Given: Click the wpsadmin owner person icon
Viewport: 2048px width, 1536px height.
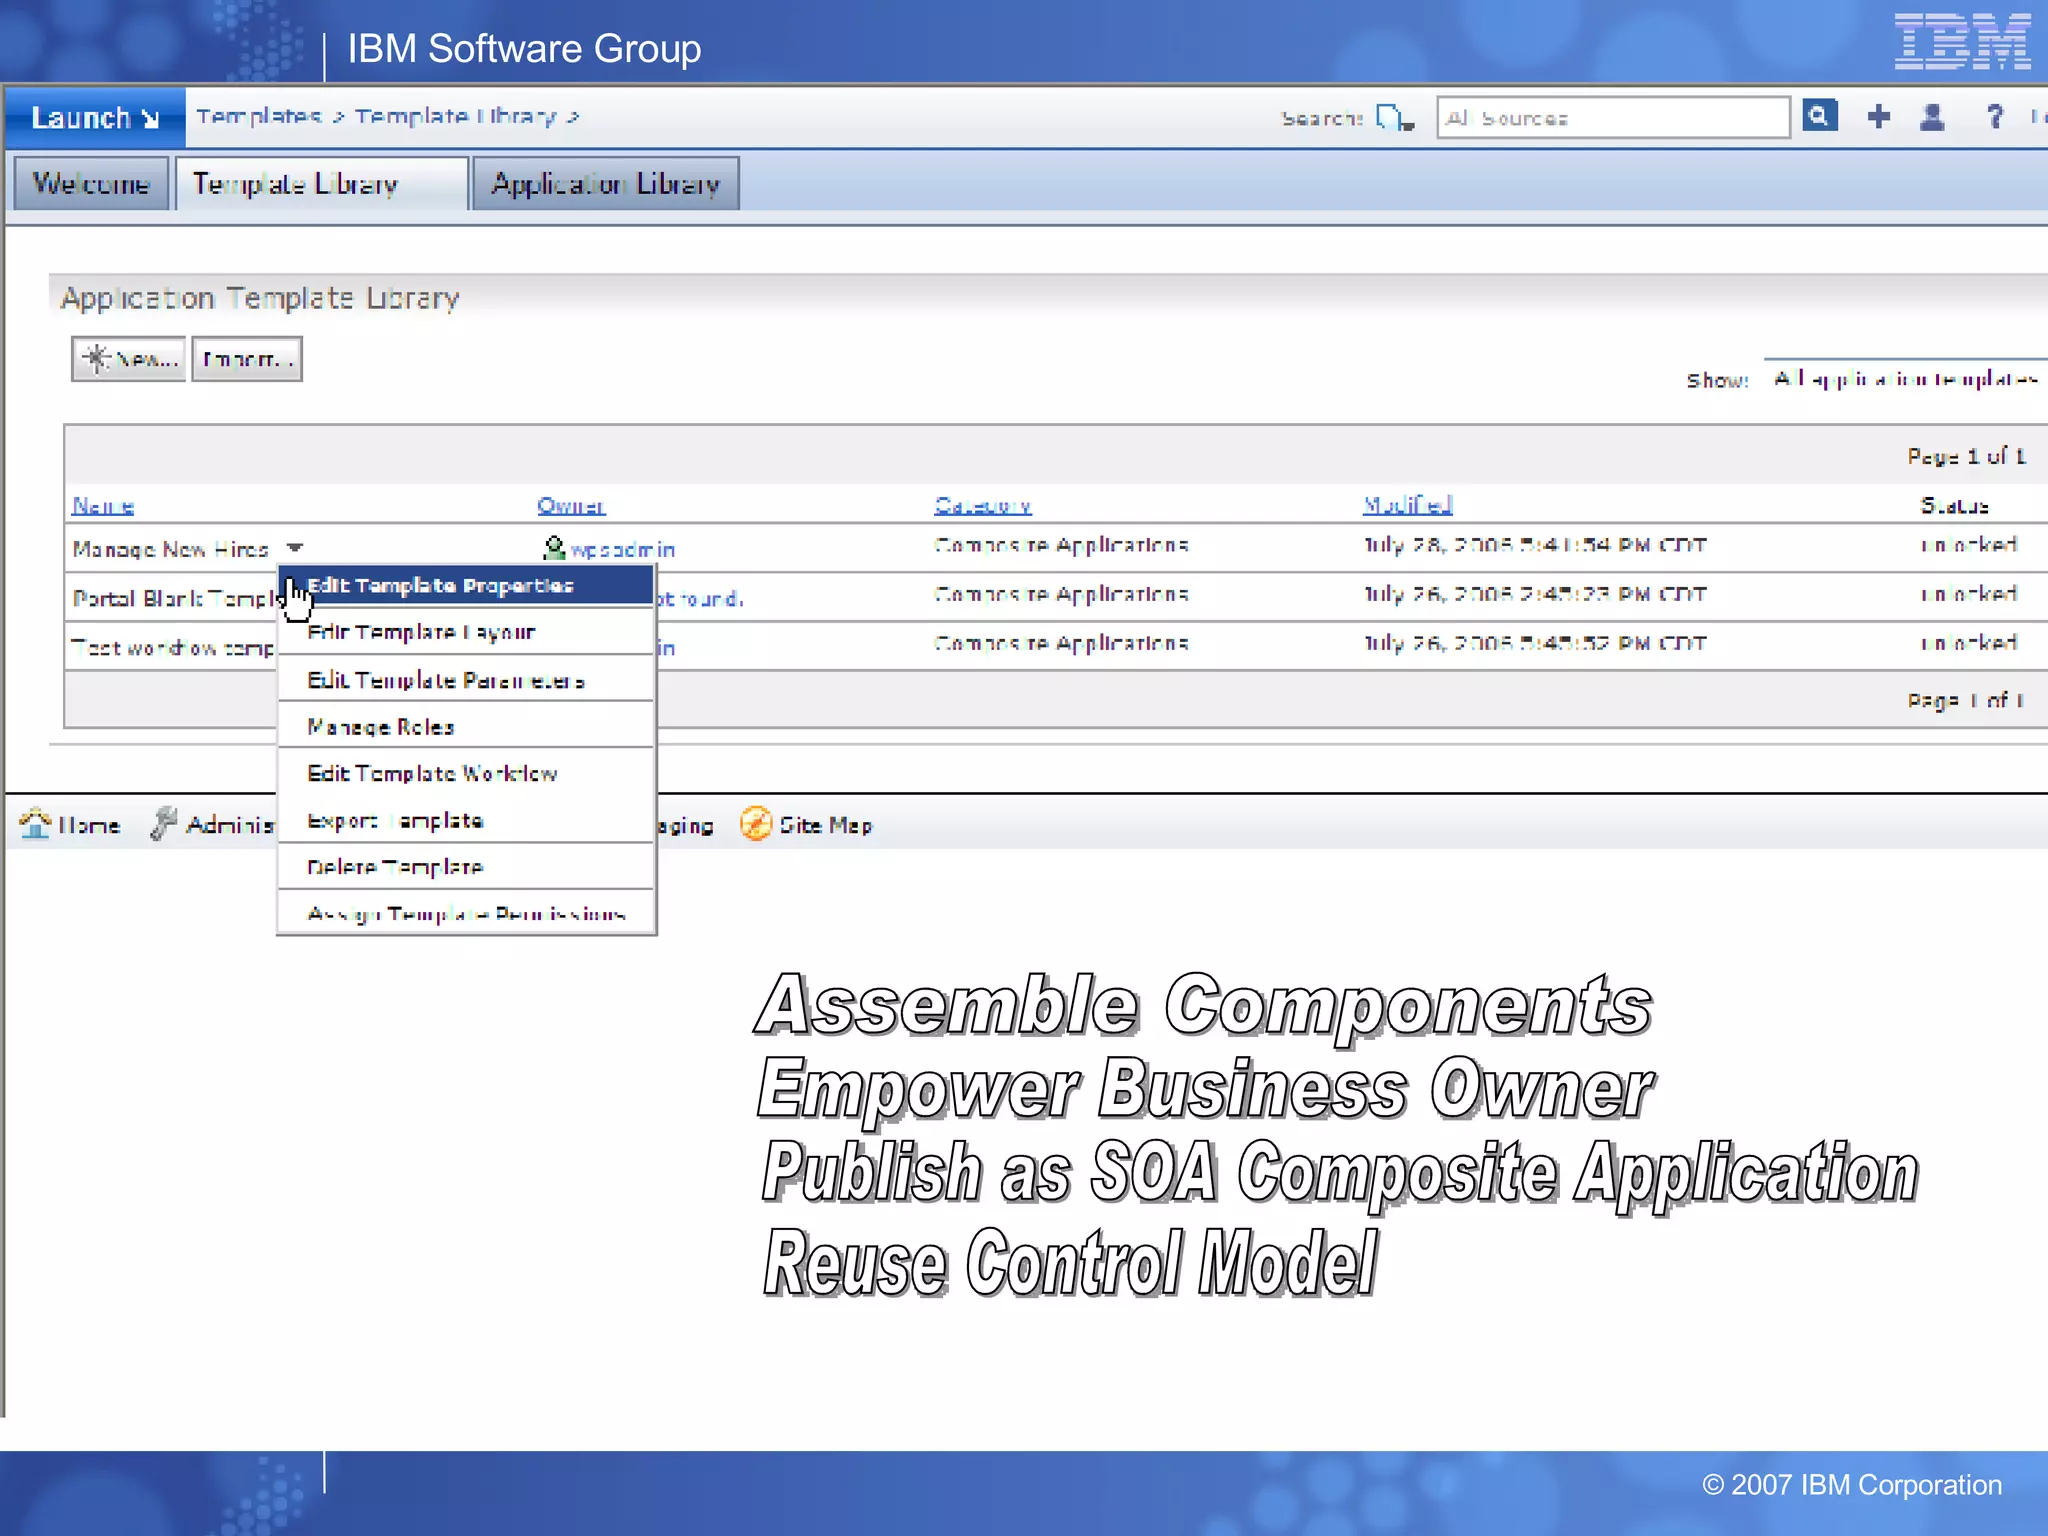Looking at the screenshot, I should coord(554,548).
